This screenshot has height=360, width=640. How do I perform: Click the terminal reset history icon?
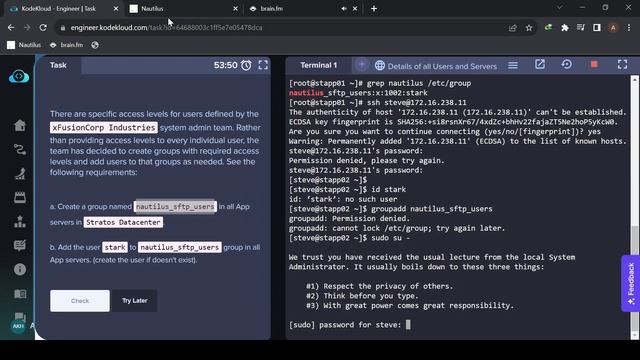point(567,64)
